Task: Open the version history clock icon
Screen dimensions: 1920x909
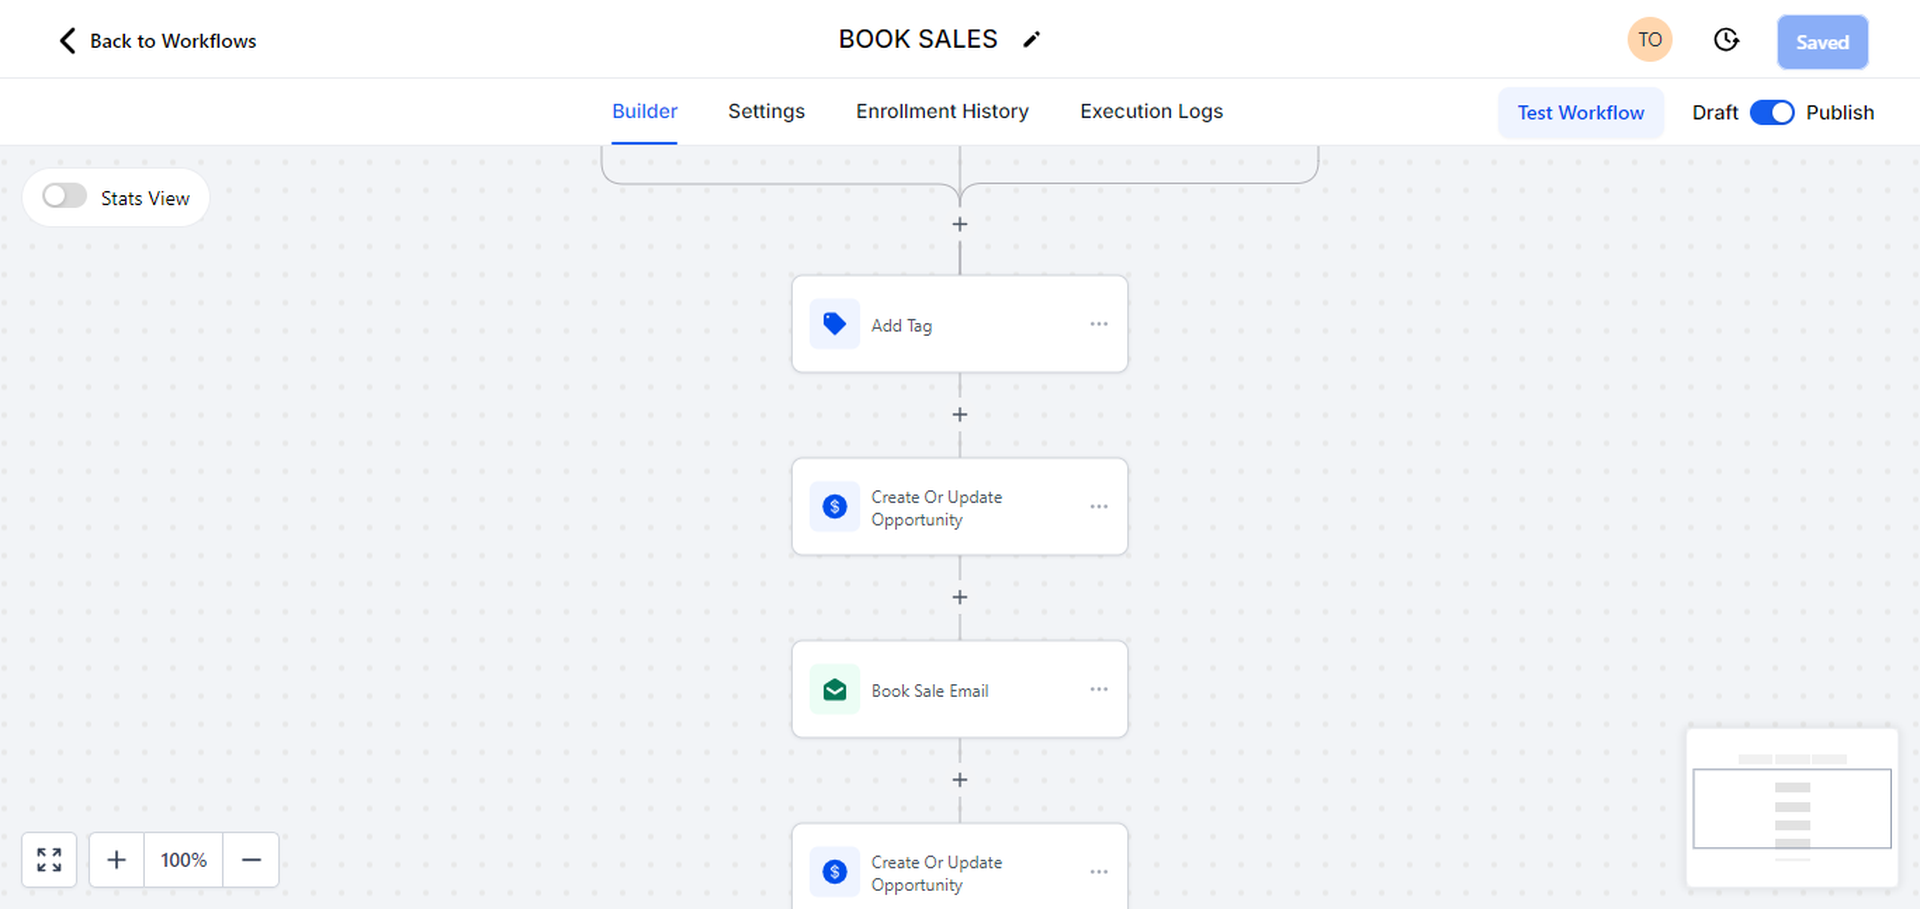Action: point(1726,40)
